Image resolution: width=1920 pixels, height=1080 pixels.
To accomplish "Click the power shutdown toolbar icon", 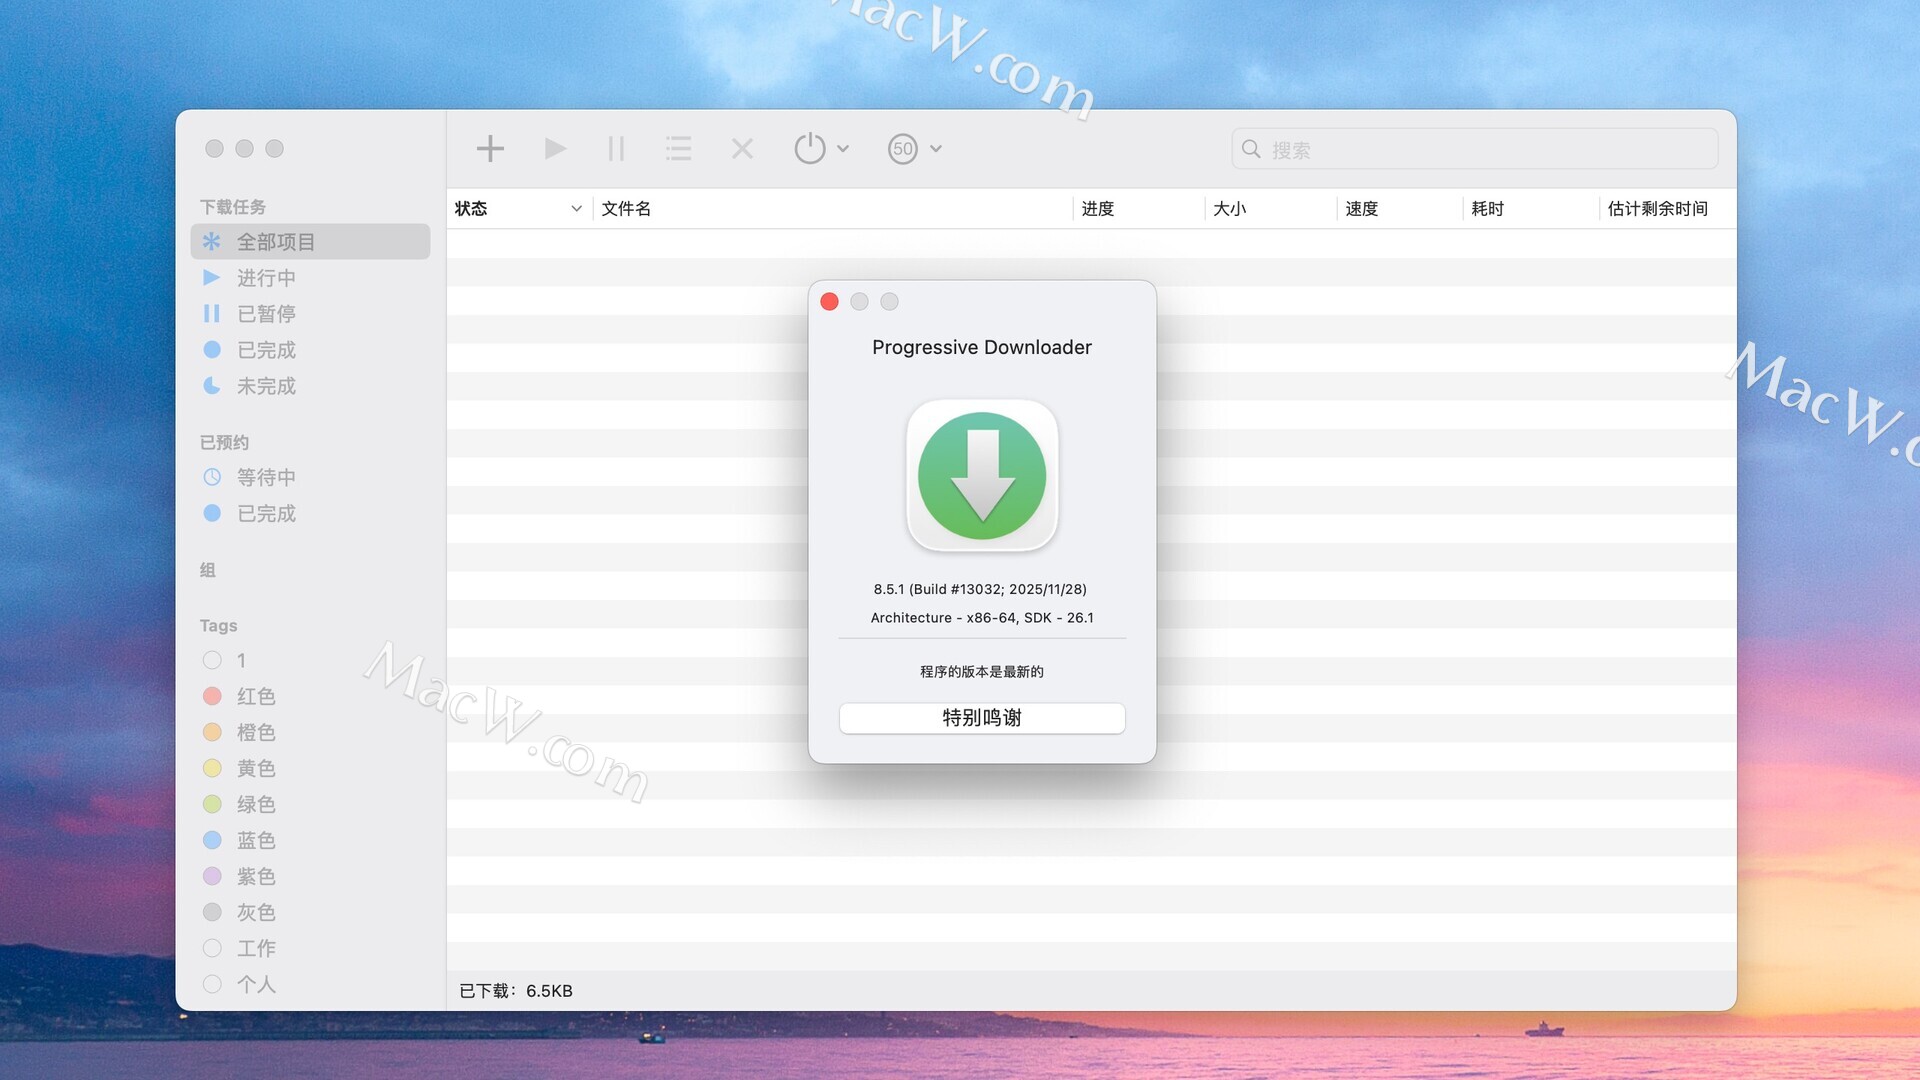I will tap(809, 149).
